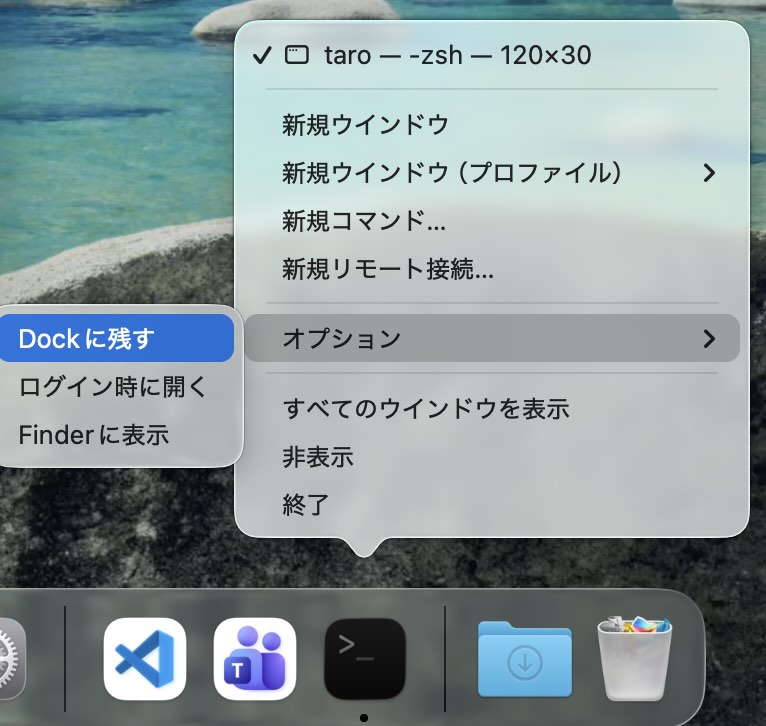Open the Trash in the Dock
Screen dimensions: 766x726
[x=635, y=658]
